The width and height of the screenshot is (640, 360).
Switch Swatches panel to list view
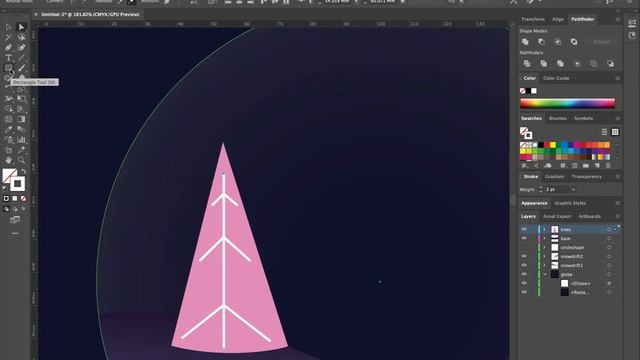(604, 132)
